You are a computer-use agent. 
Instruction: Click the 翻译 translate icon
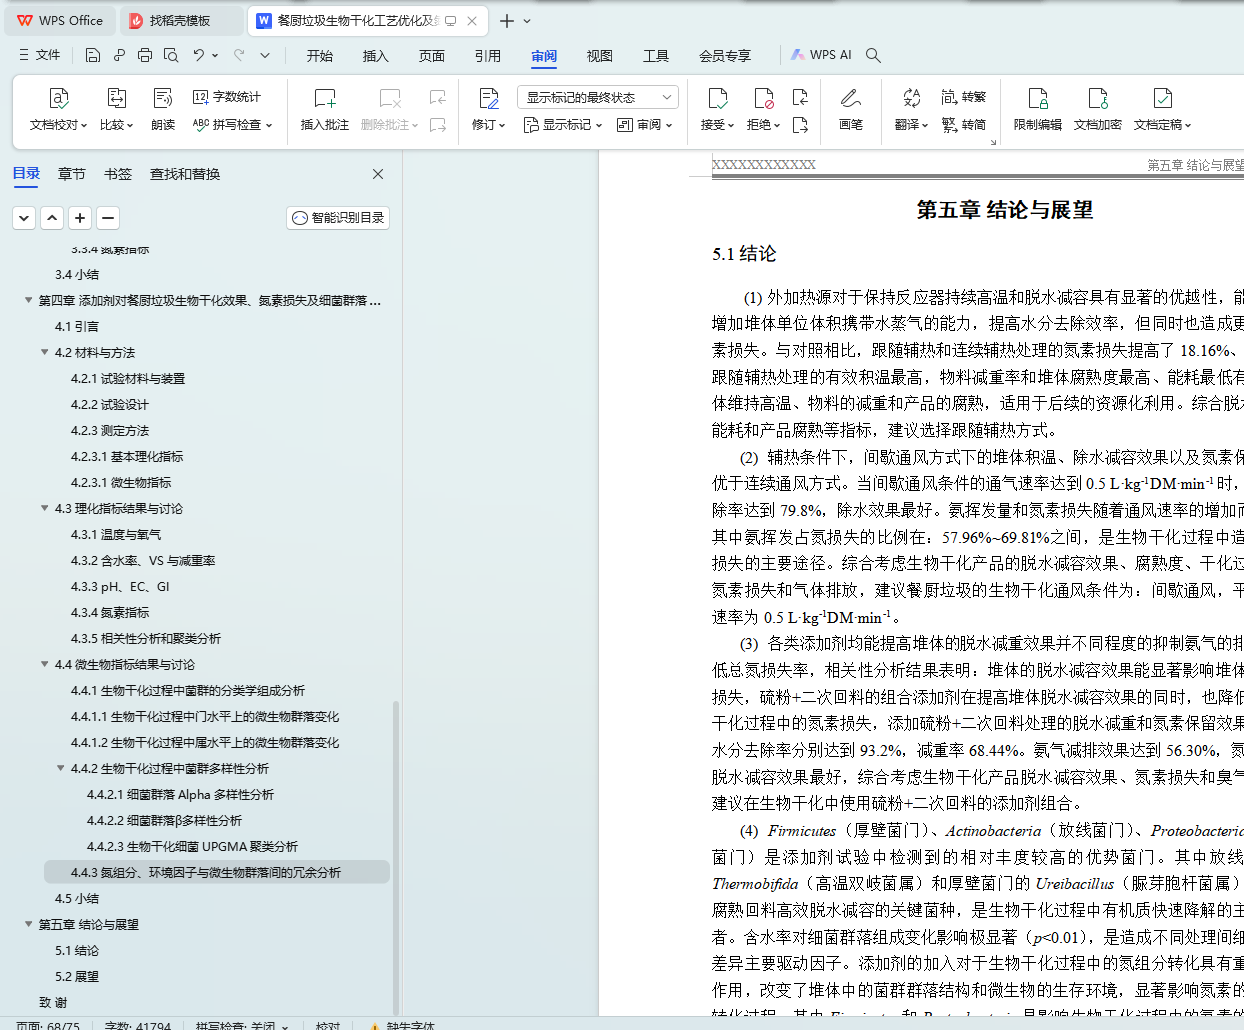pyautogui.click(x=911, y=98)
